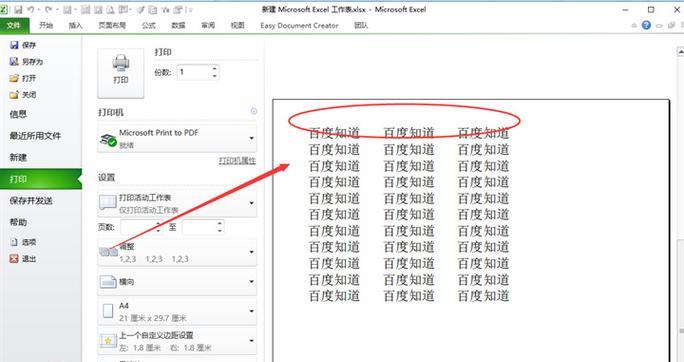The image size is (684, 362).
Task: Open the 团队 team tab
Action: tap(361, 25)
